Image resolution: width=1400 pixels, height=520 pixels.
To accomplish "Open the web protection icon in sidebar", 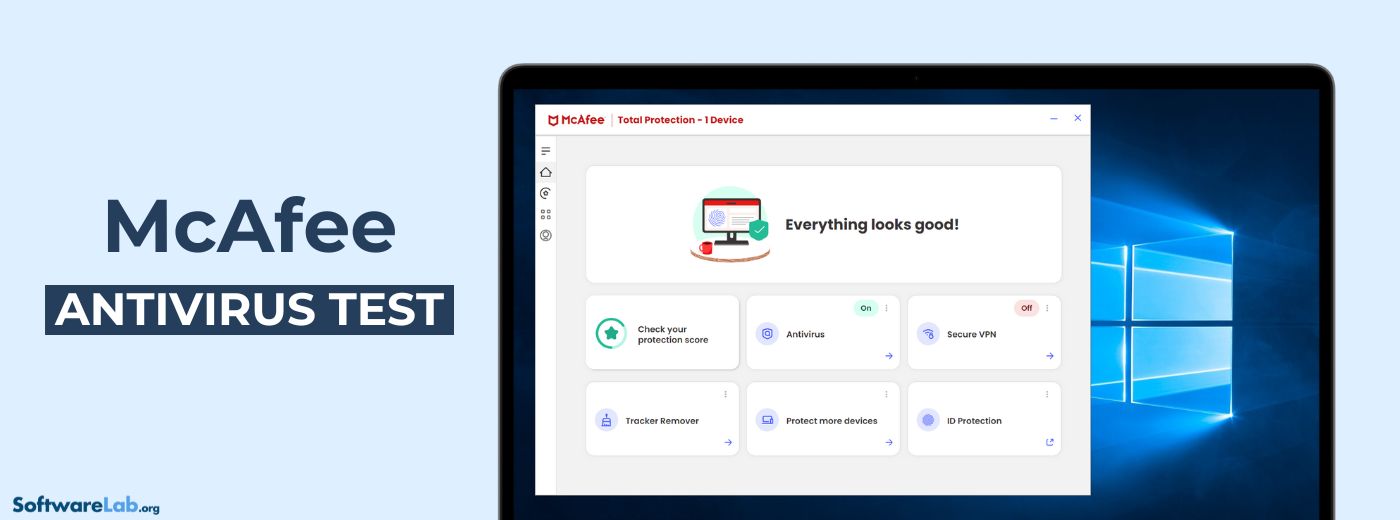I will click(x=545, y=193).
